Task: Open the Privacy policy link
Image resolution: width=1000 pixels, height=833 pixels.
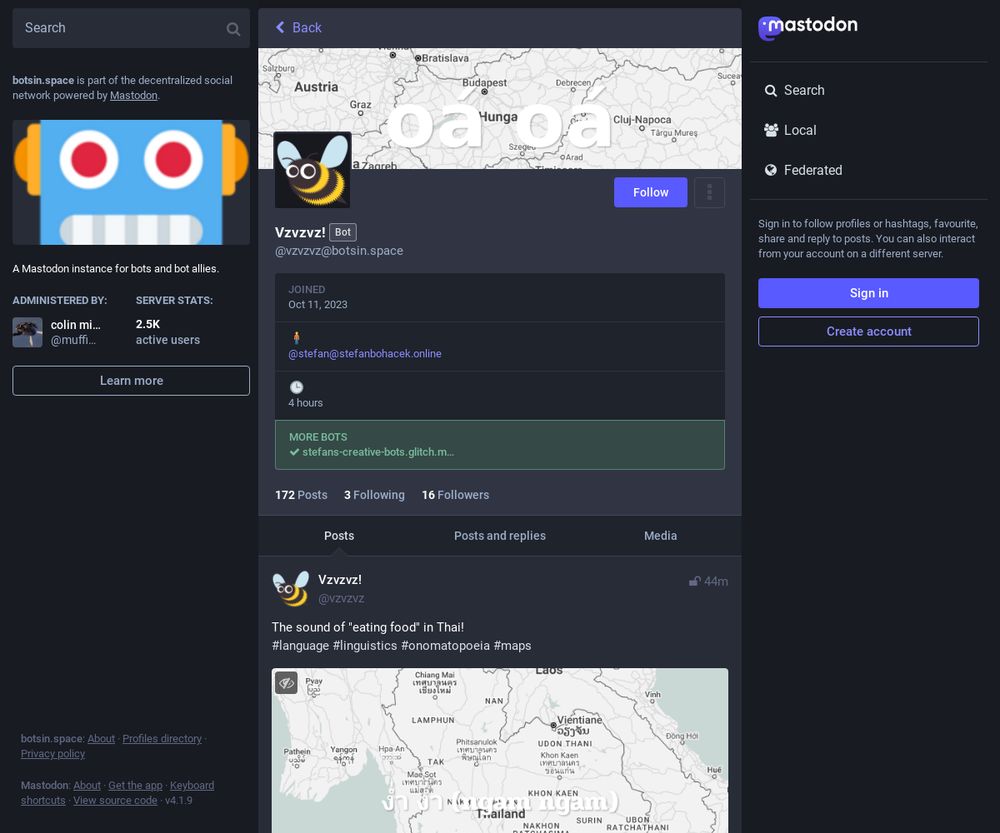Action: click(x=53, y=754)
